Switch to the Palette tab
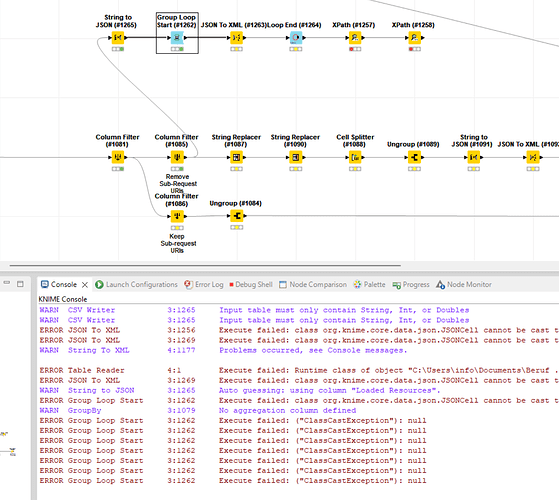This screenshot has height=500, width=559. point(369,284)
